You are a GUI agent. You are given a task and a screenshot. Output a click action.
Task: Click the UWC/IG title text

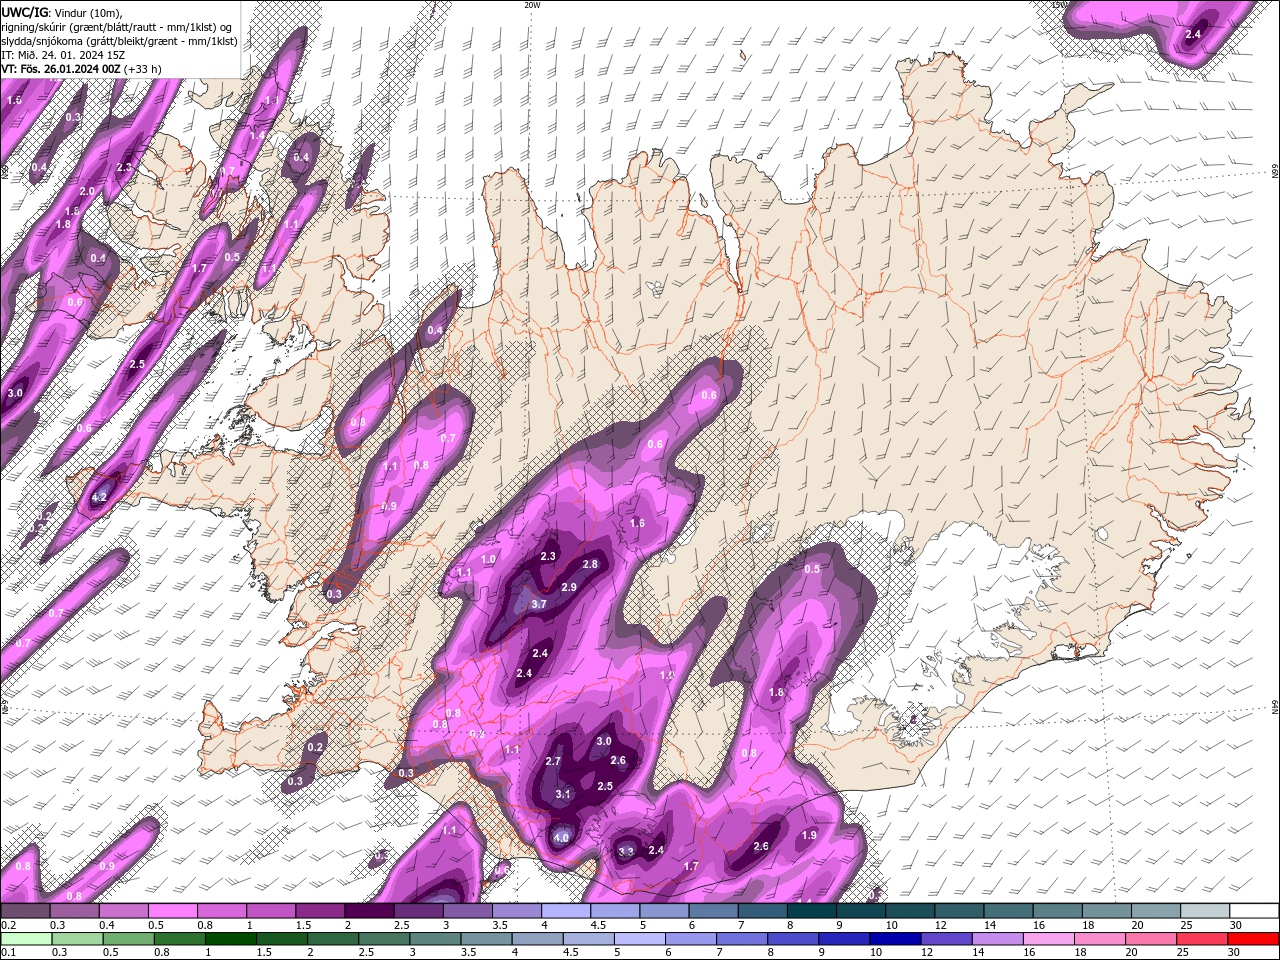coord(24,11)
